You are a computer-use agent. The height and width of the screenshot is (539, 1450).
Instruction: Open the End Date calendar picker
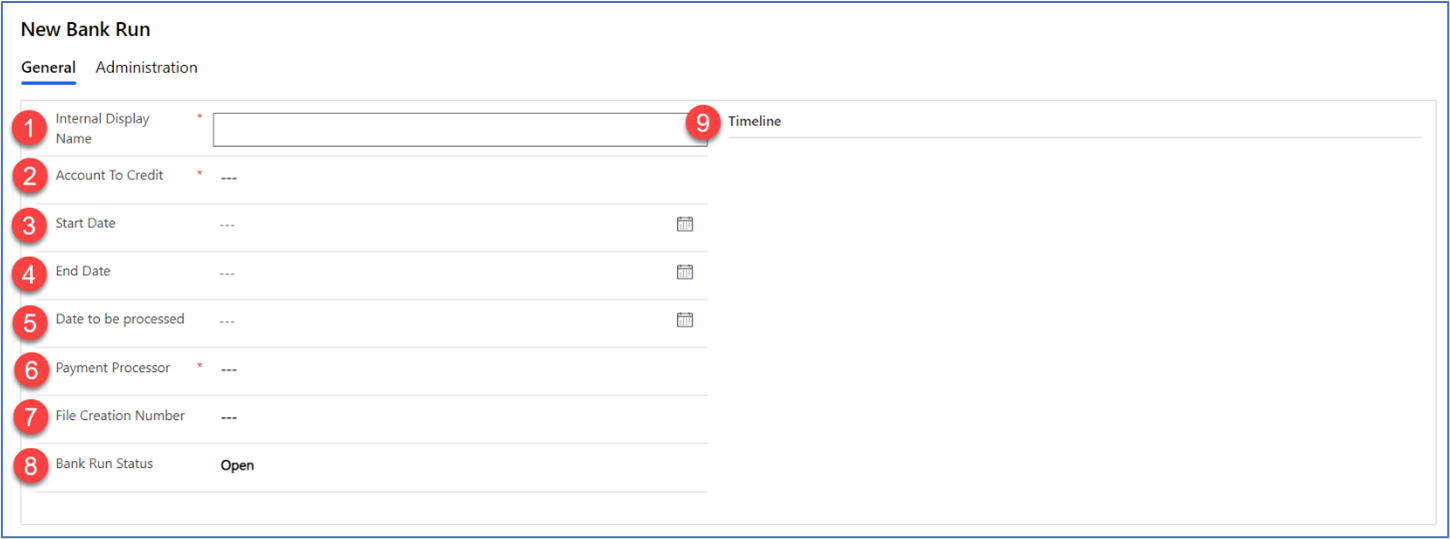(x=685, y=272)
